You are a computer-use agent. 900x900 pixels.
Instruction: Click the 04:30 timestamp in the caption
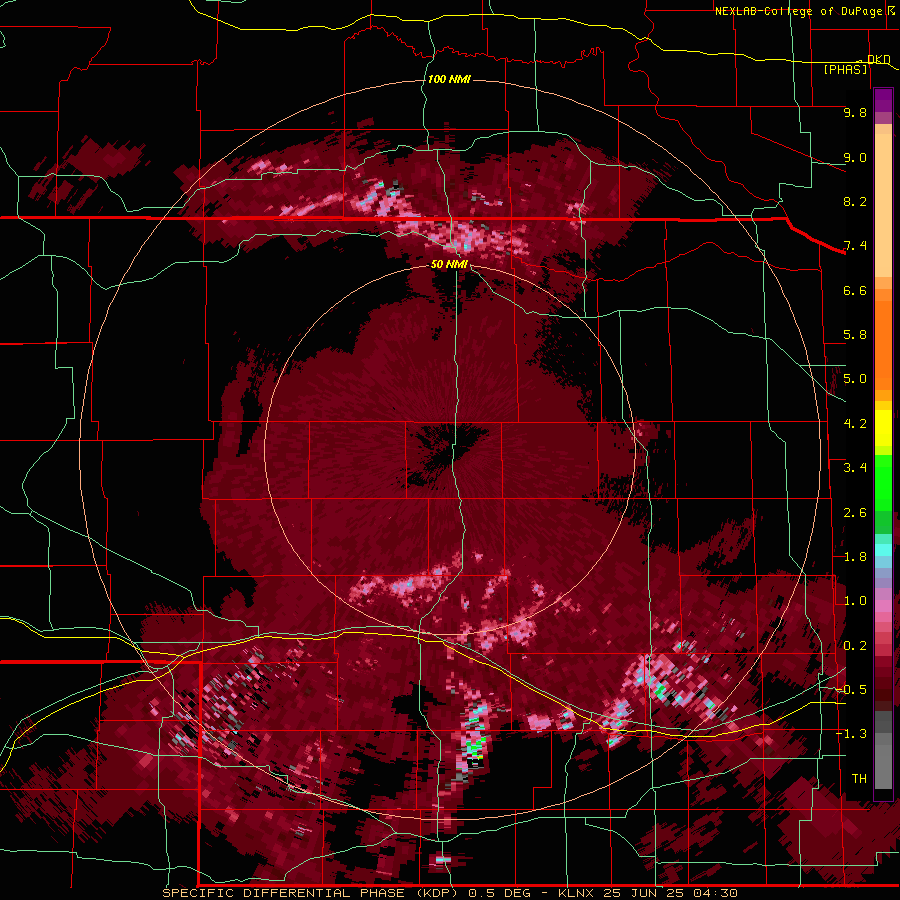pos(714,893)
